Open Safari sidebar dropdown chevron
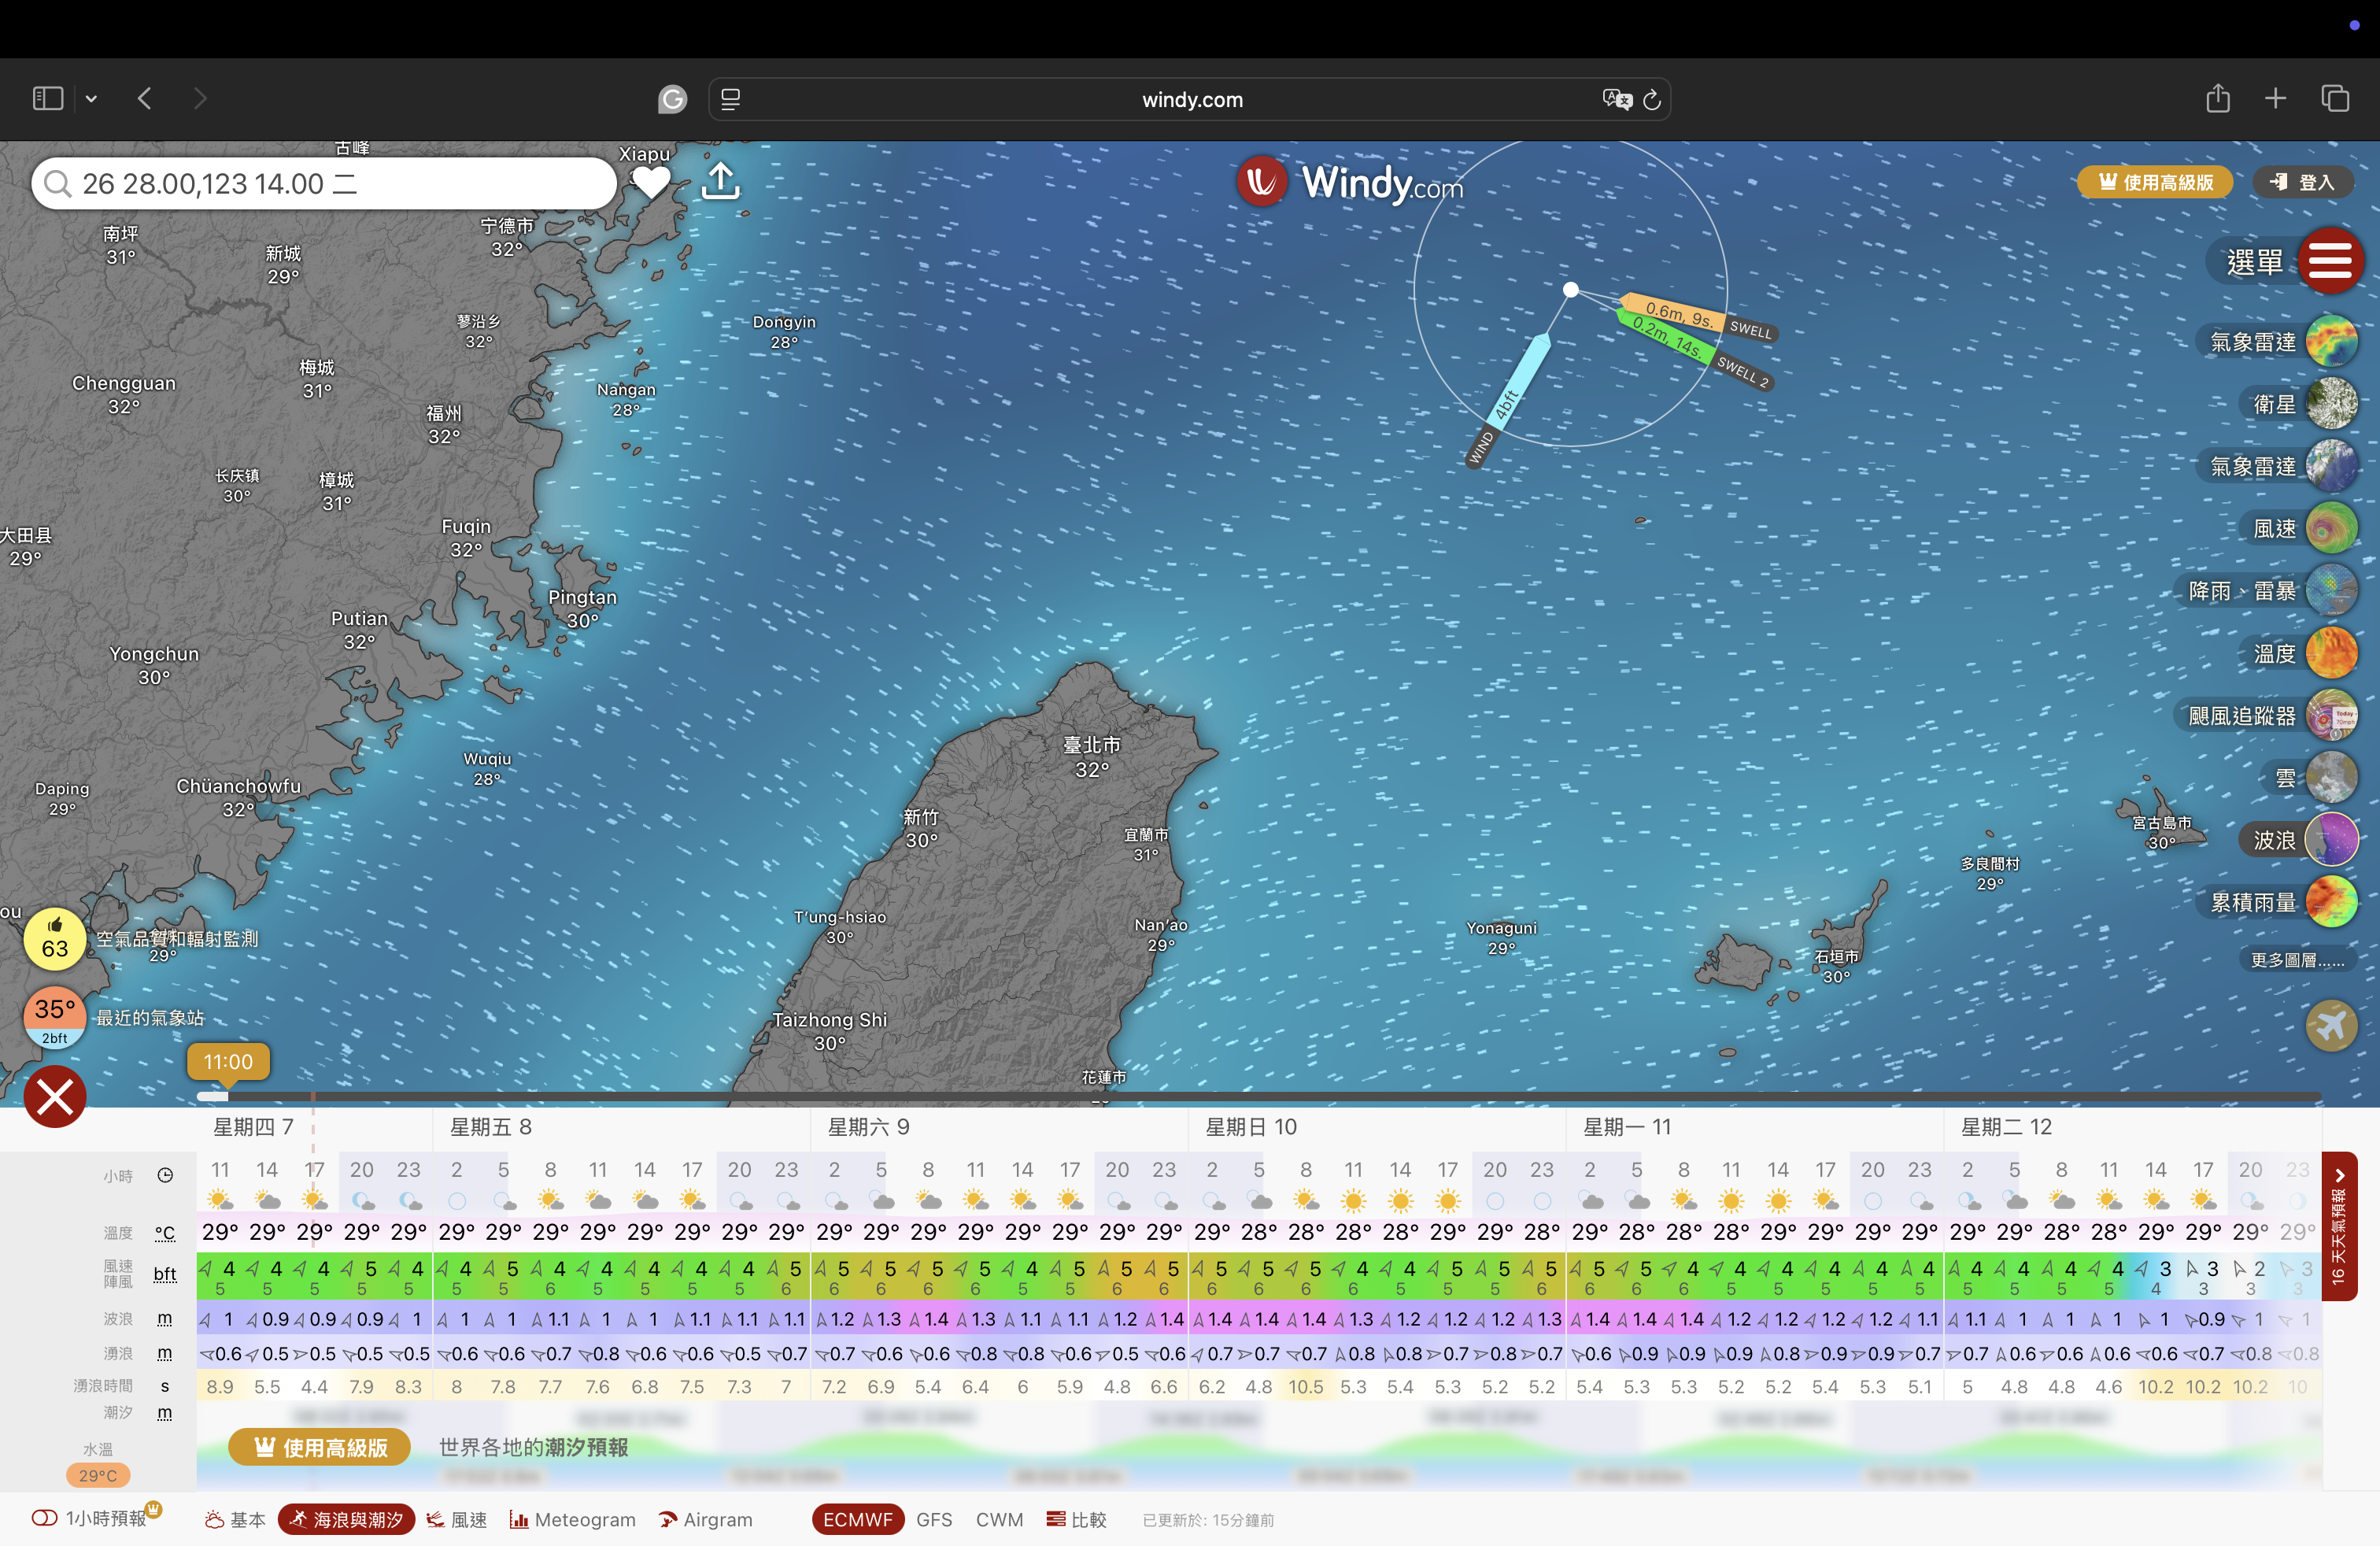Image resolution: width=2380 pixels, height=1546 pixels. 91,99
